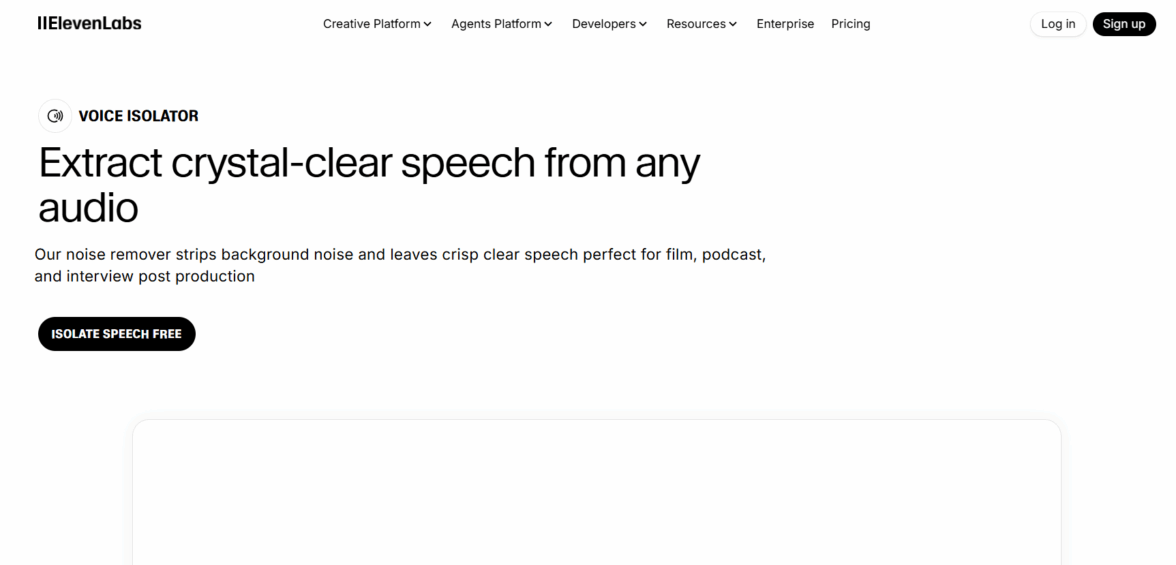This screenshot has width=1176, height=565.
Task: Click the ElevenLabs logo wordmark
Action: [95, 23]
